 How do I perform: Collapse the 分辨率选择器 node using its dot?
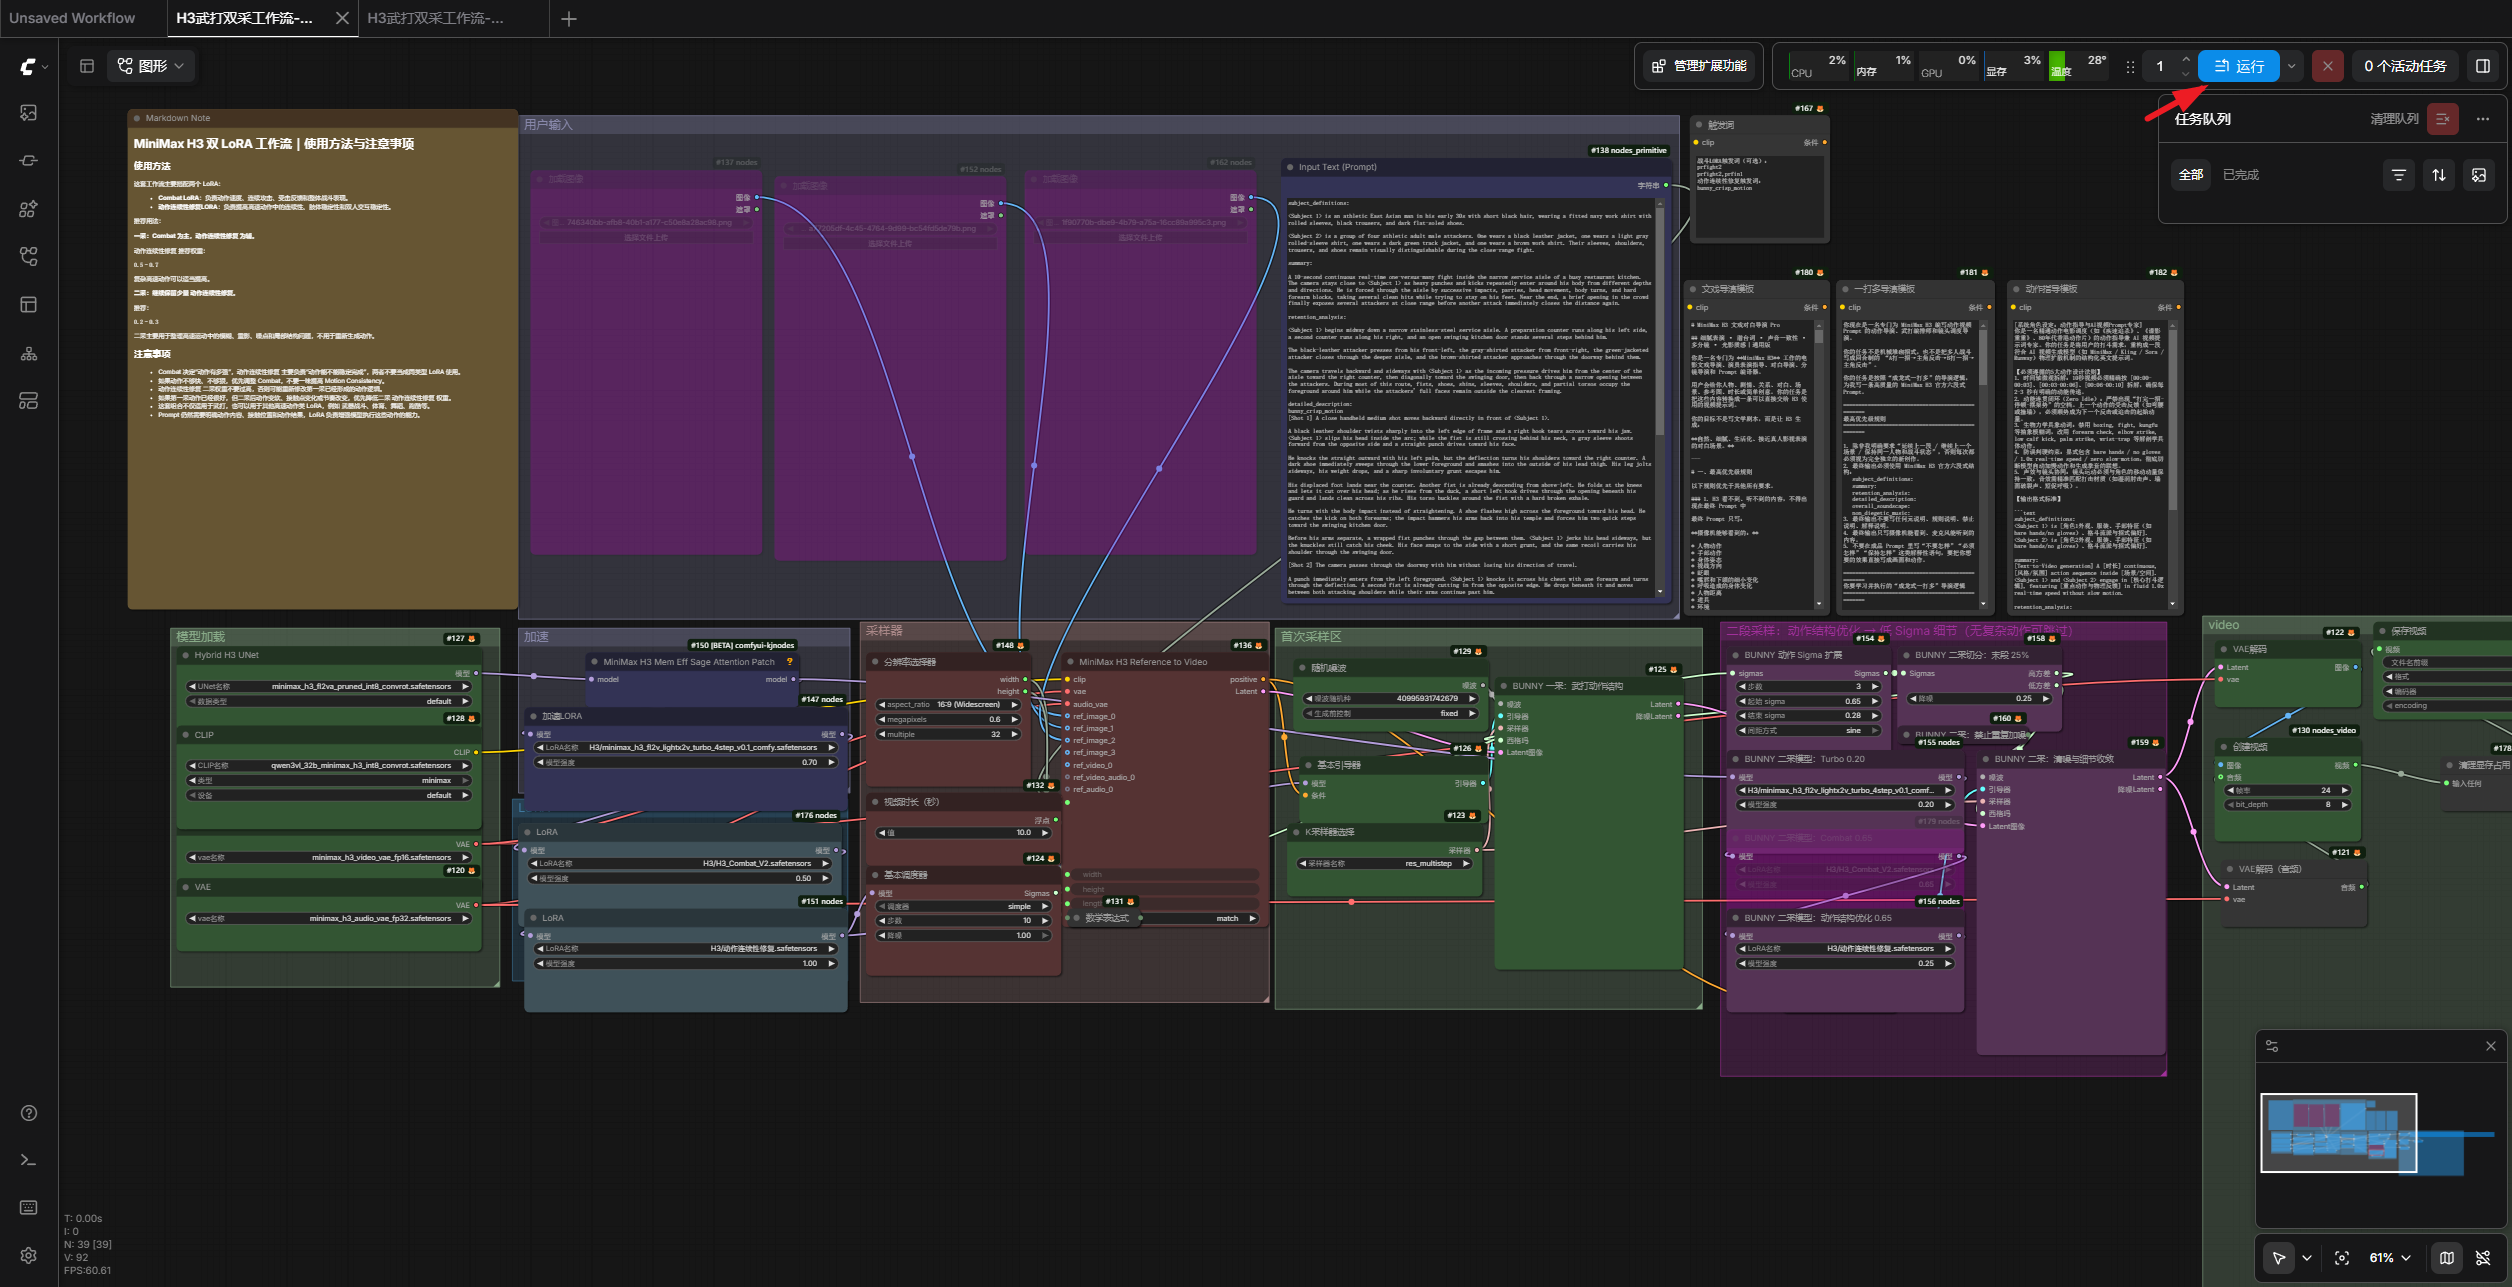click(x=875, y=662)
